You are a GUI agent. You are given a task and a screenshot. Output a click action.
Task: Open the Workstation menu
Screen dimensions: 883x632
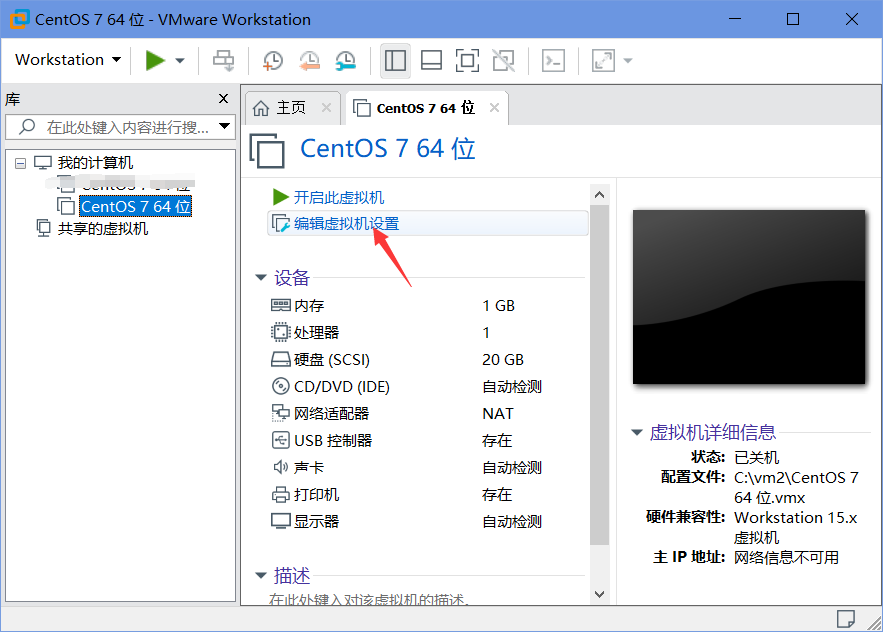(x=68, y=60)
